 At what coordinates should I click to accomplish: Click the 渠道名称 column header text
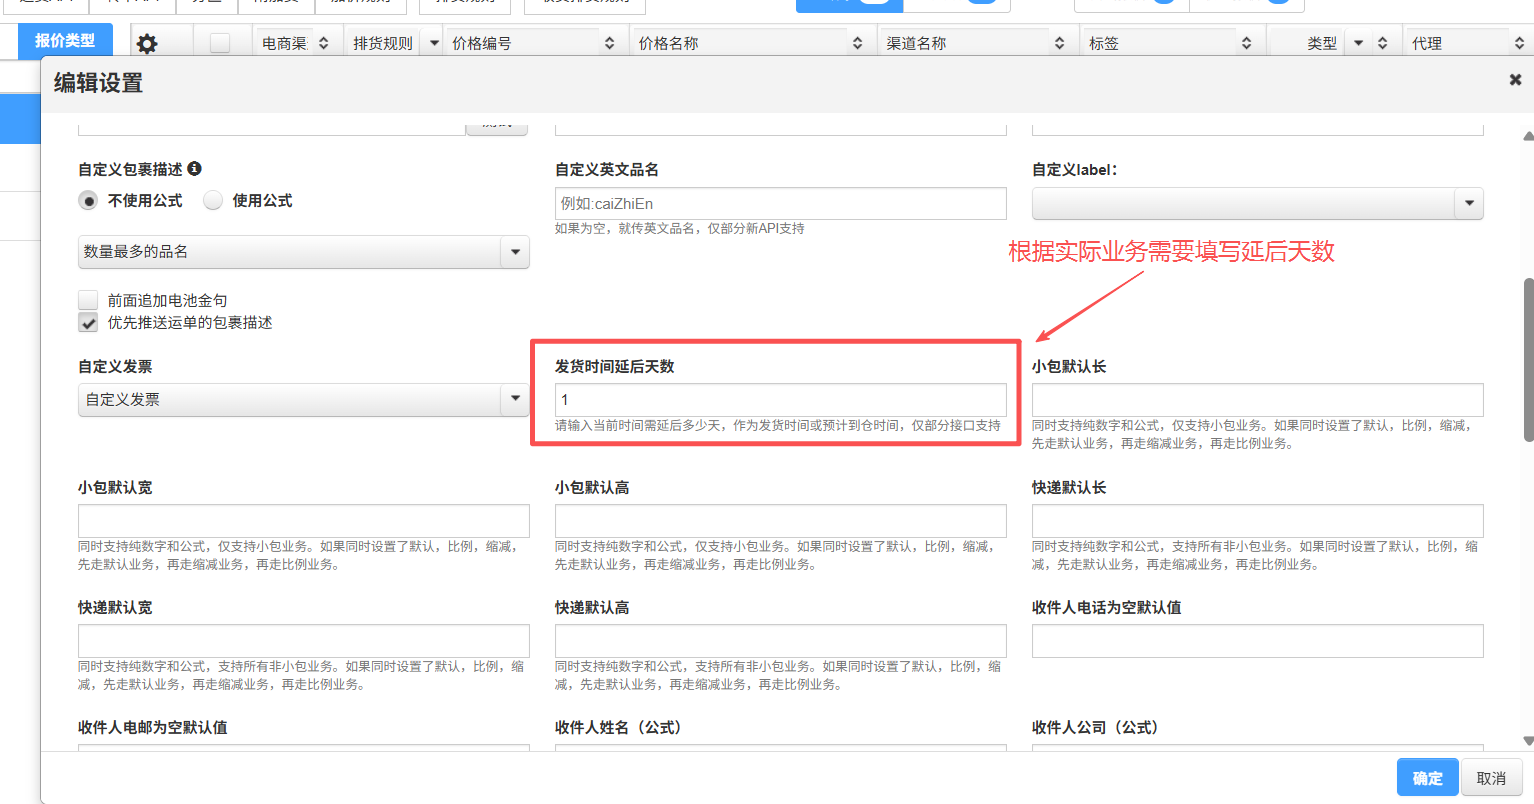coord(916,43)
